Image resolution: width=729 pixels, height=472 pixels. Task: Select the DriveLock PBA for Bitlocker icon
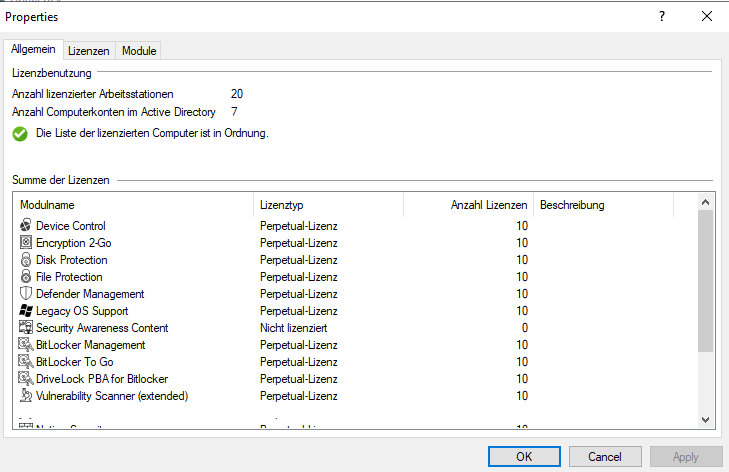(26, 379)
